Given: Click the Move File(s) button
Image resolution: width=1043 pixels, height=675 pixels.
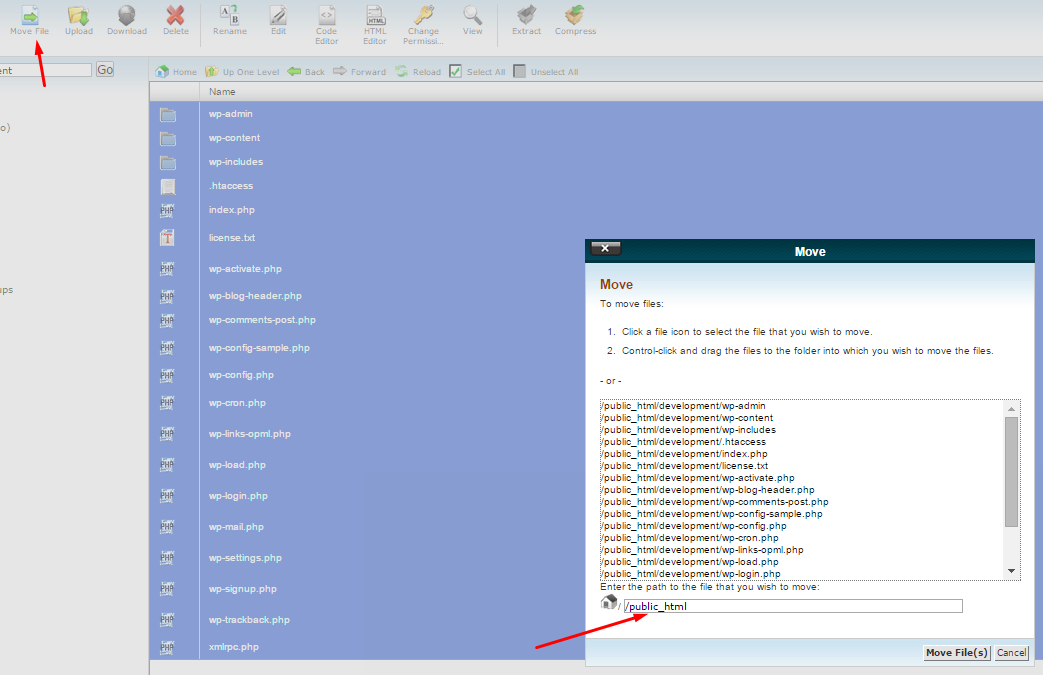Looking at the screenshot, I should tap(957, 653).
